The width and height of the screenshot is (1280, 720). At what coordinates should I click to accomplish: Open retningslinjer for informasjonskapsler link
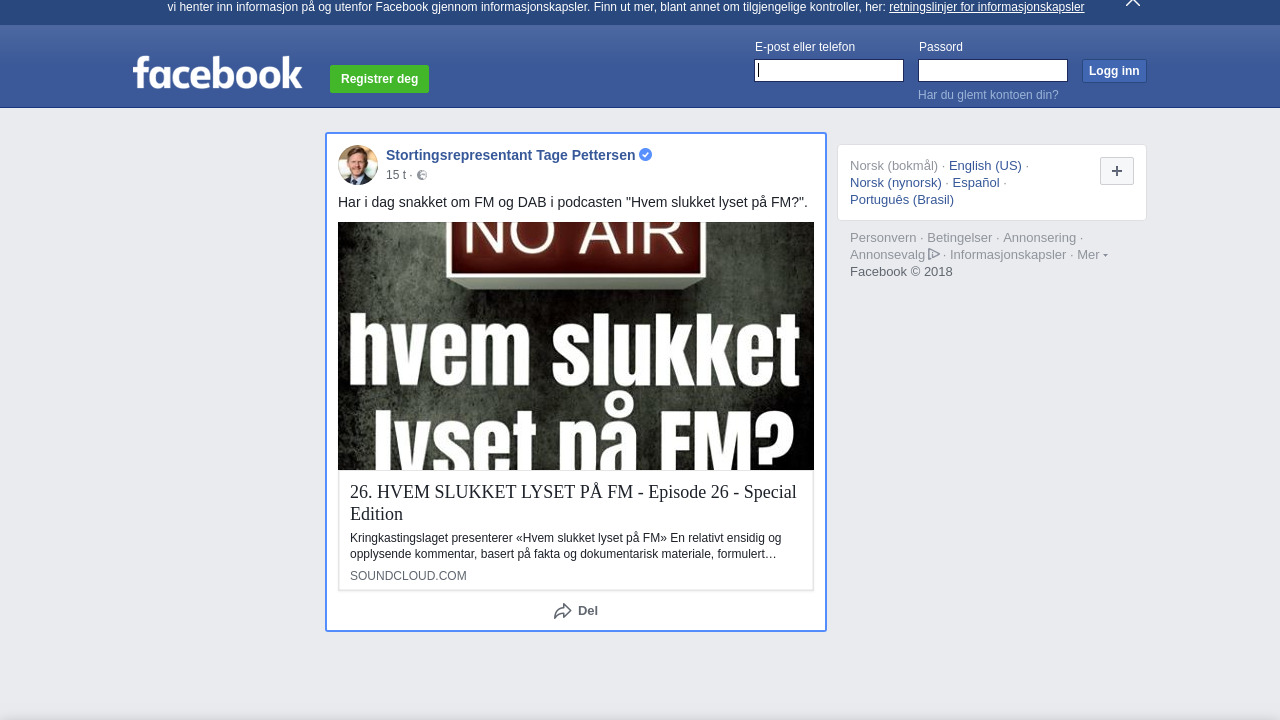pos(986,7)
